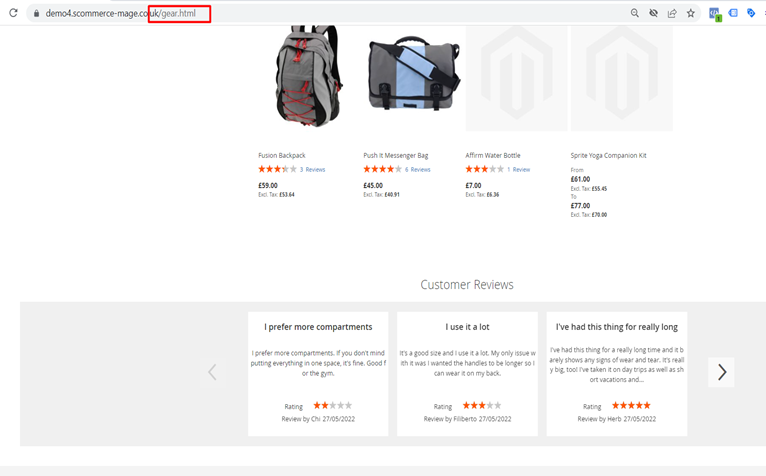Image resolution: width=766 pixels, height=476 pixels.
Task: Click the Affirm Water Bottle star rating
Action: (484, 170)
